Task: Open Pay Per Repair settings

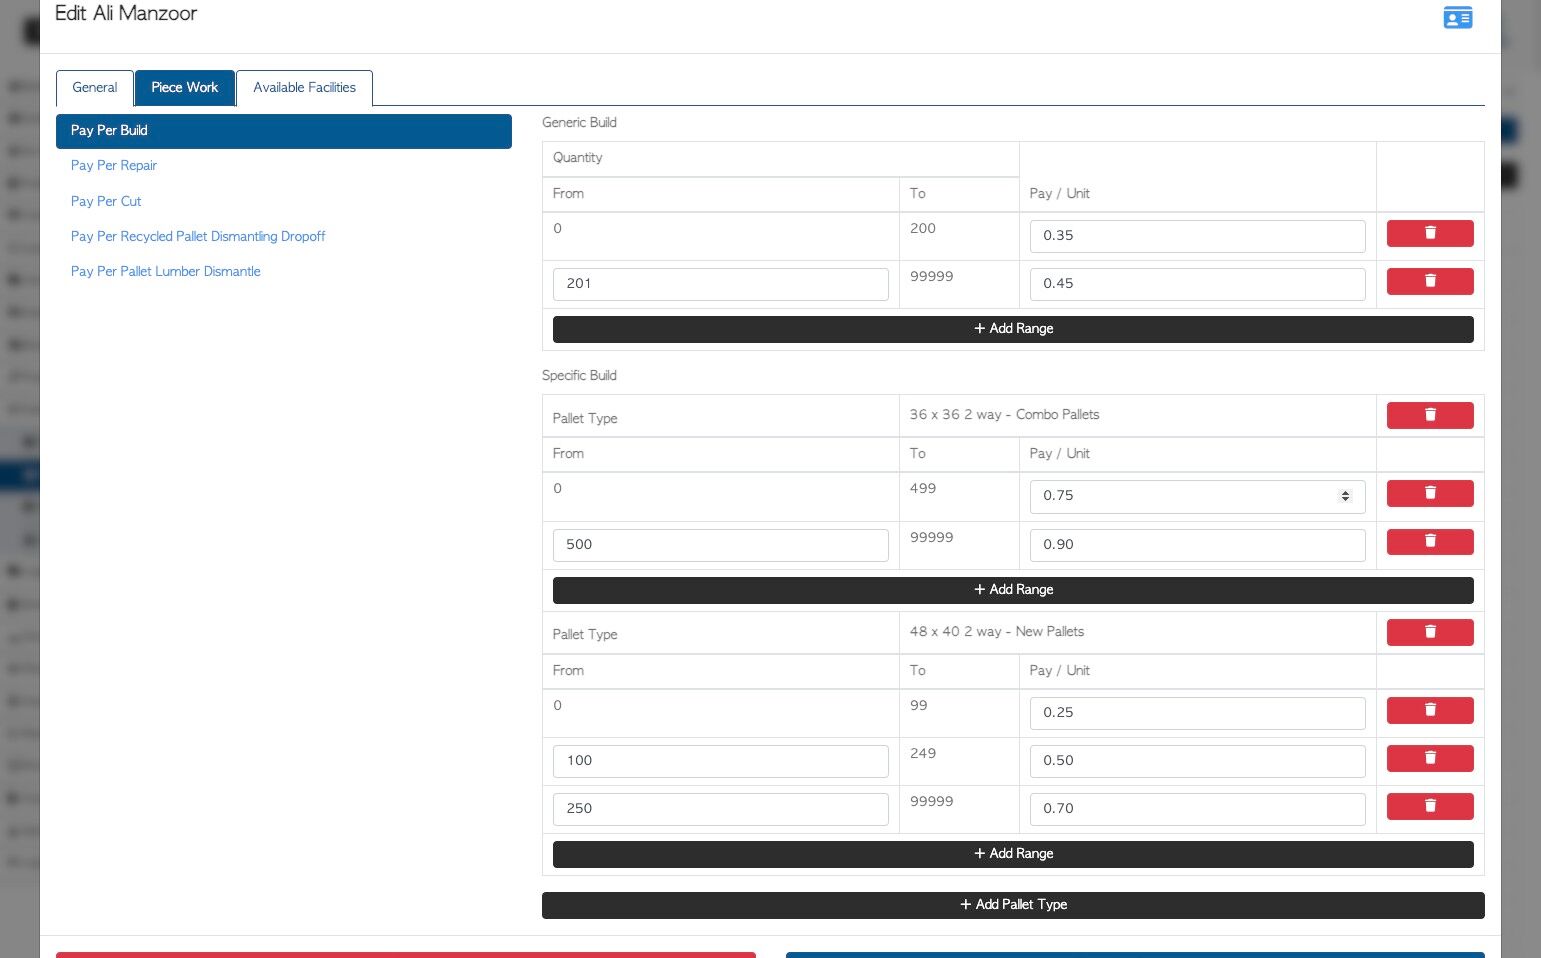Action: [114, 166]
